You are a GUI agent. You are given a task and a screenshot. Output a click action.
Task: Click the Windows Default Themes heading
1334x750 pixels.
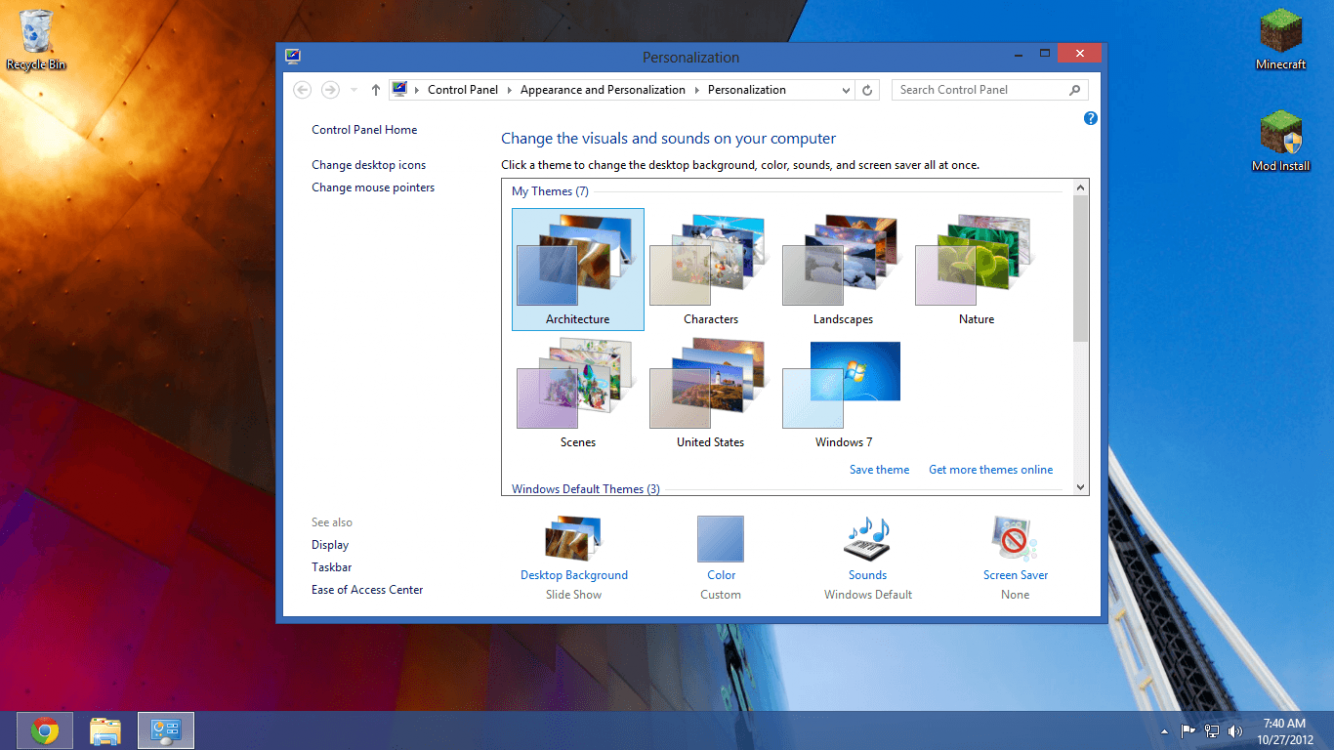coord(586,489)
